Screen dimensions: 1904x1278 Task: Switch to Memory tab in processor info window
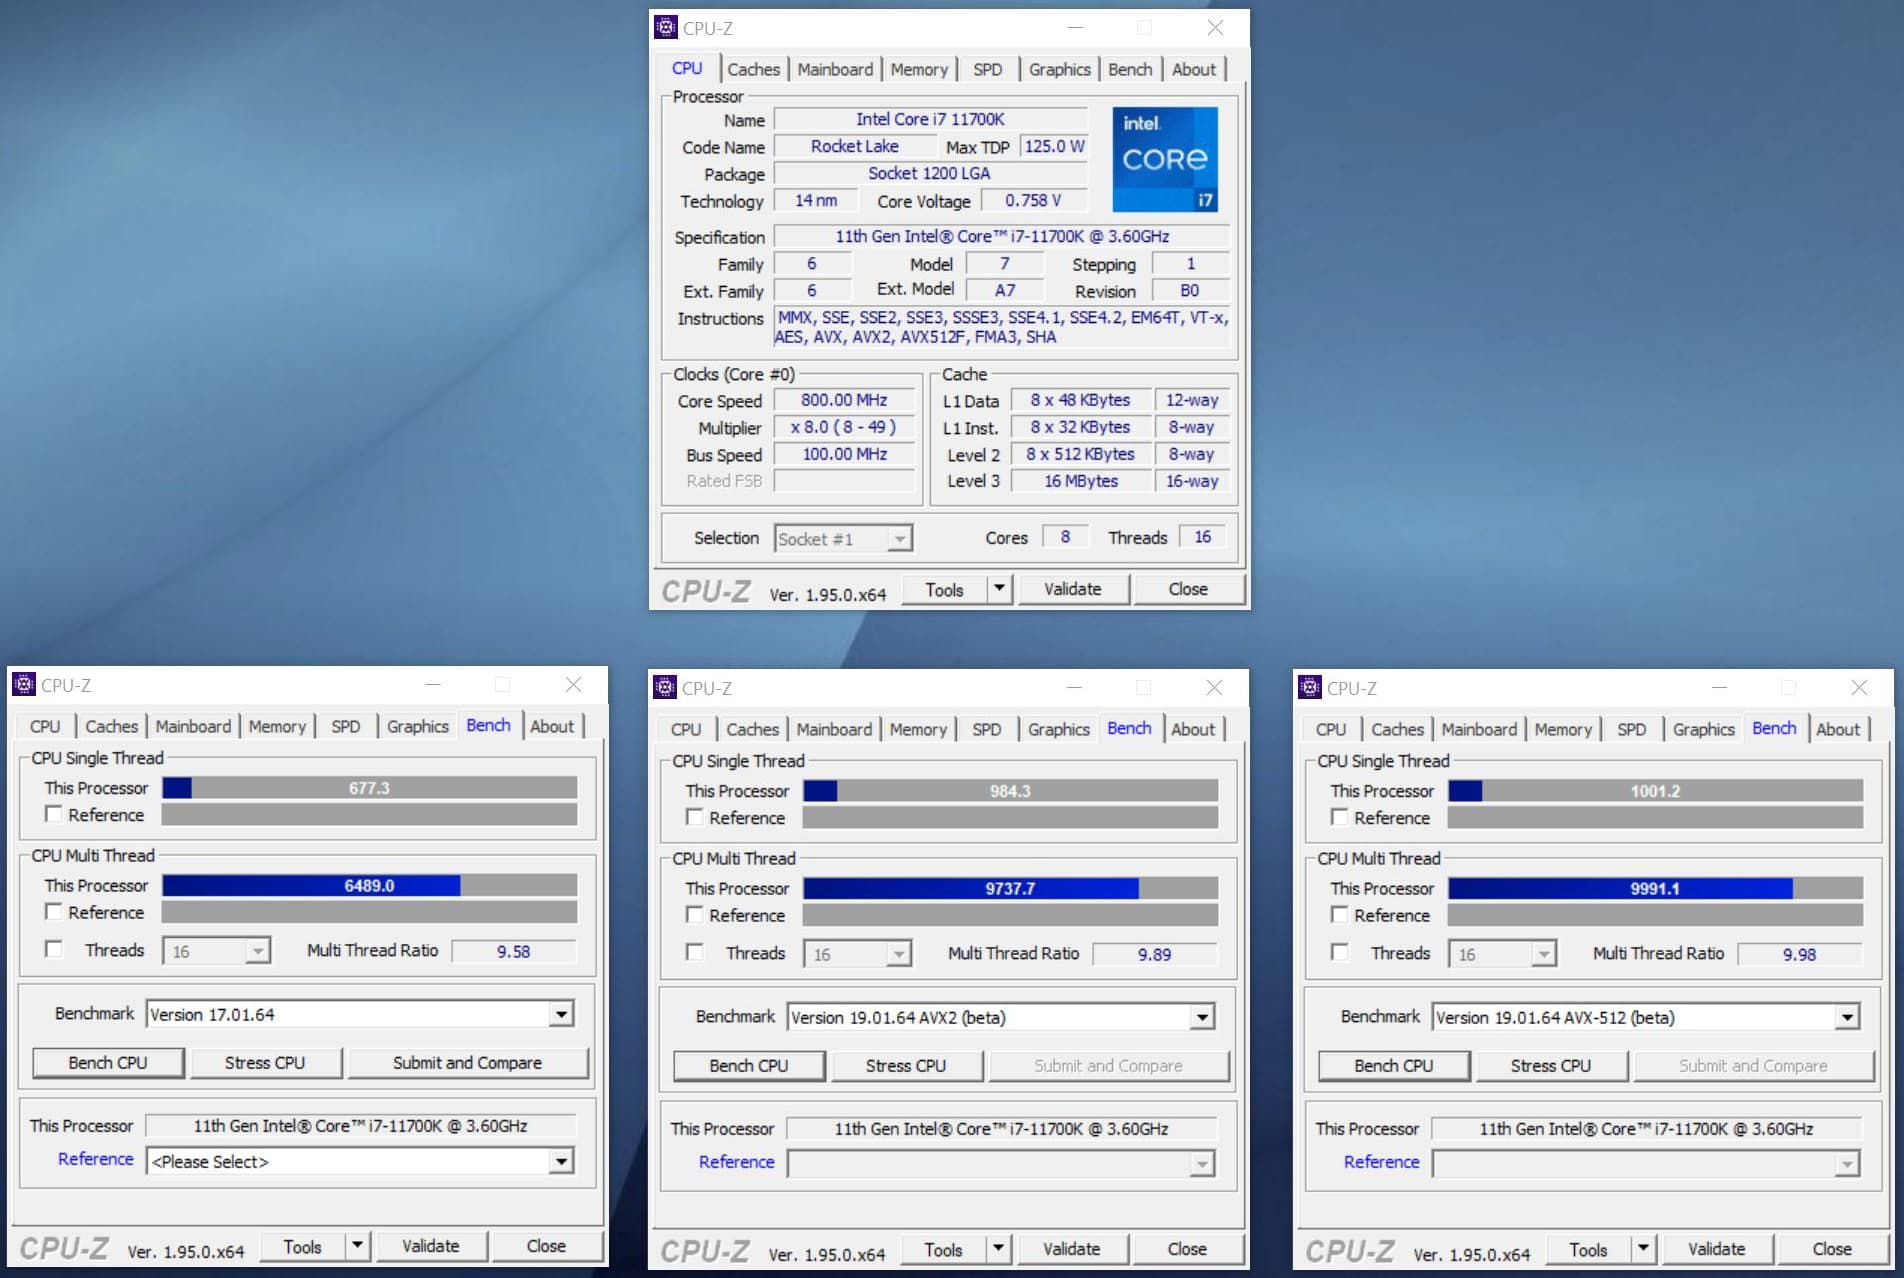pyautogui.click(x=918, y=69)
